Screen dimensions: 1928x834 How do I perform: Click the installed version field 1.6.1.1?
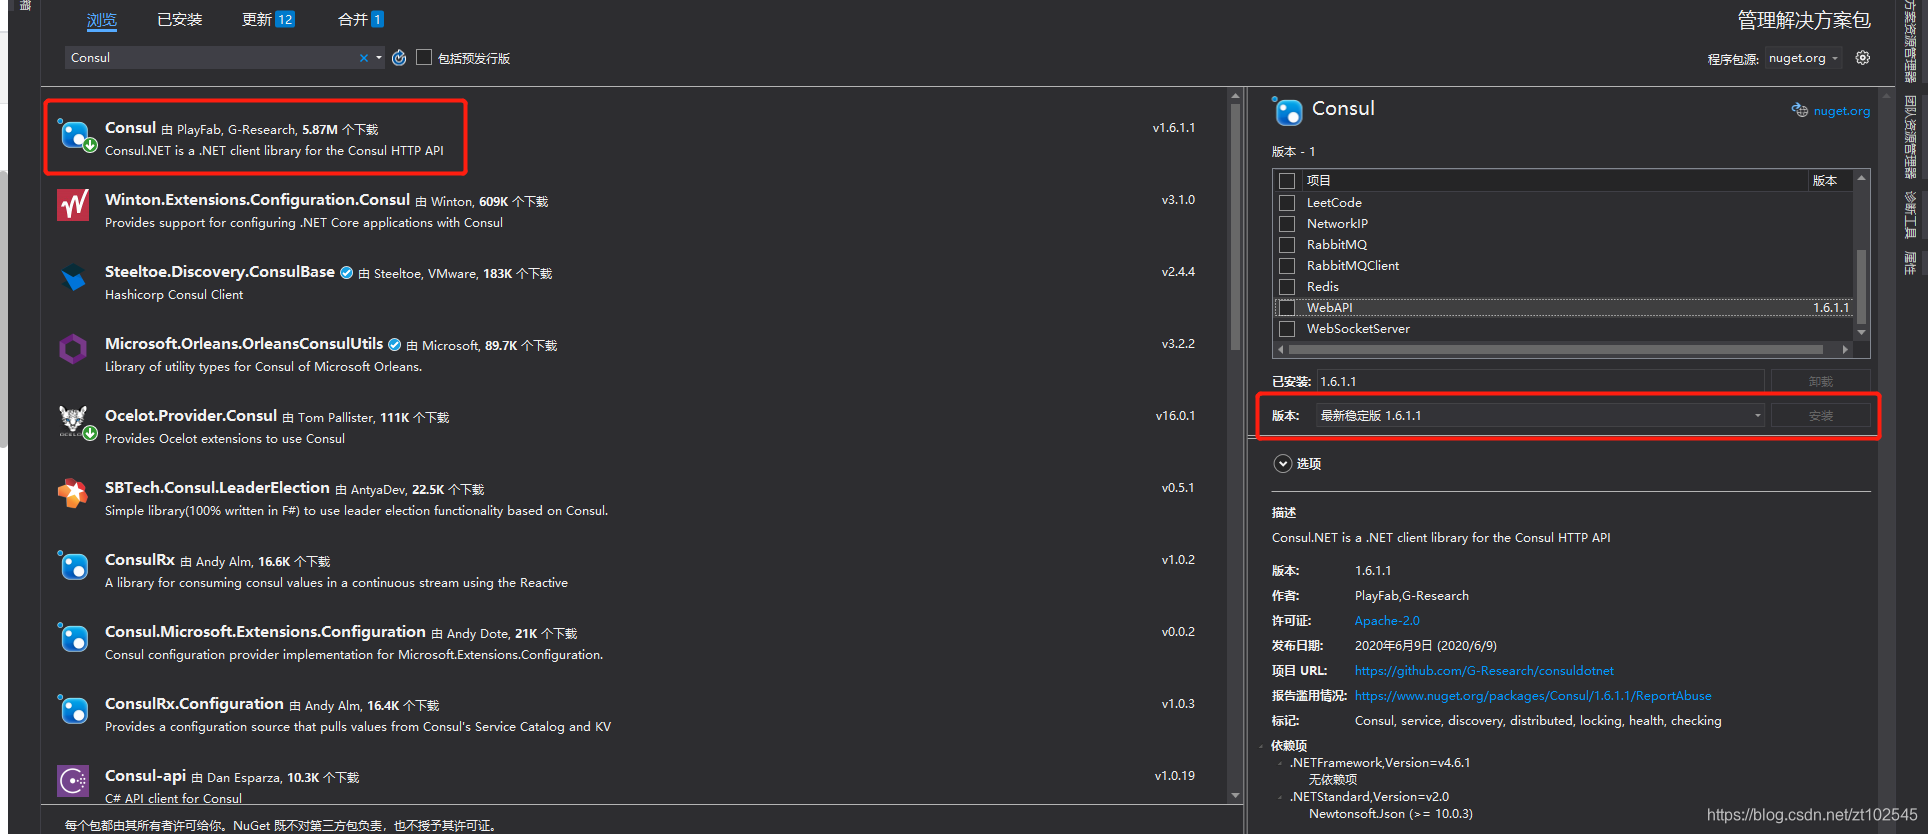point(1539,382)
